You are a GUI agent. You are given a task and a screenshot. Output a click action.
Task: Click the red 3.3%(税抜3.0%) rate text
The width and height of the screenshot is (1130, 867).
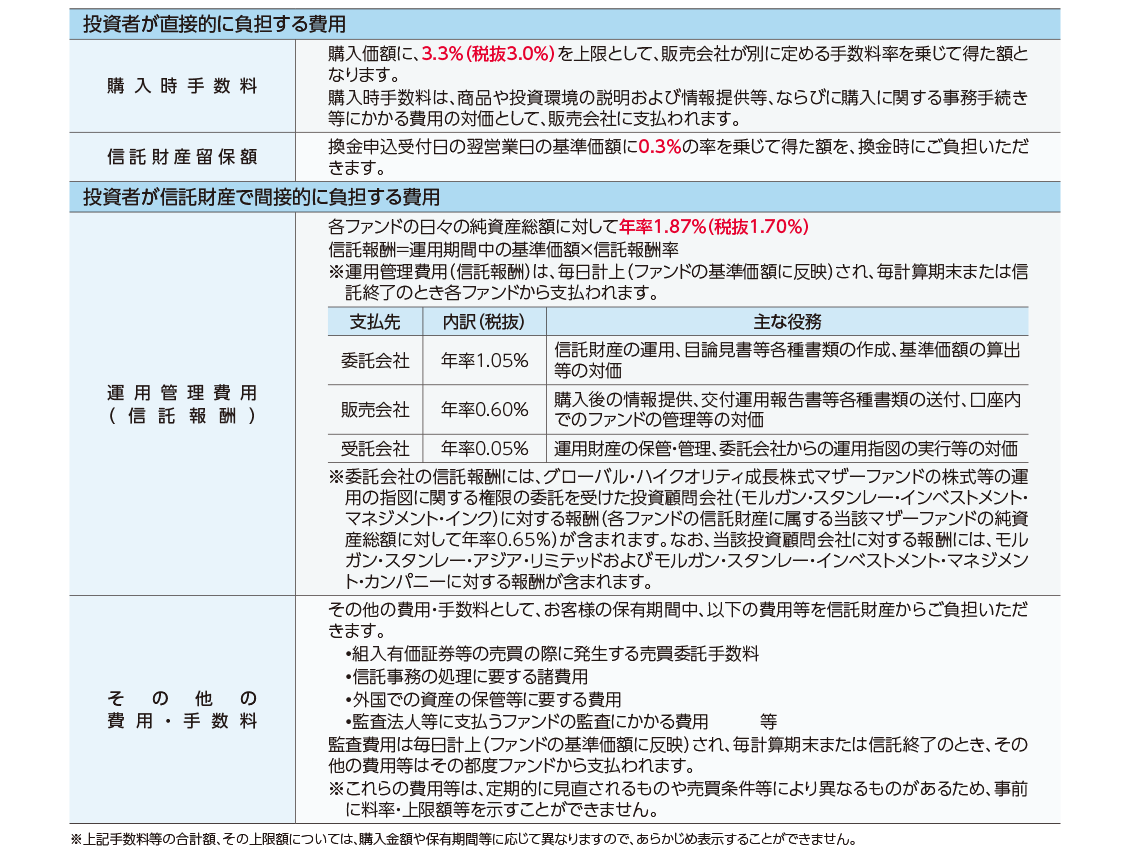pyautogui.click(x=488, y=54)
